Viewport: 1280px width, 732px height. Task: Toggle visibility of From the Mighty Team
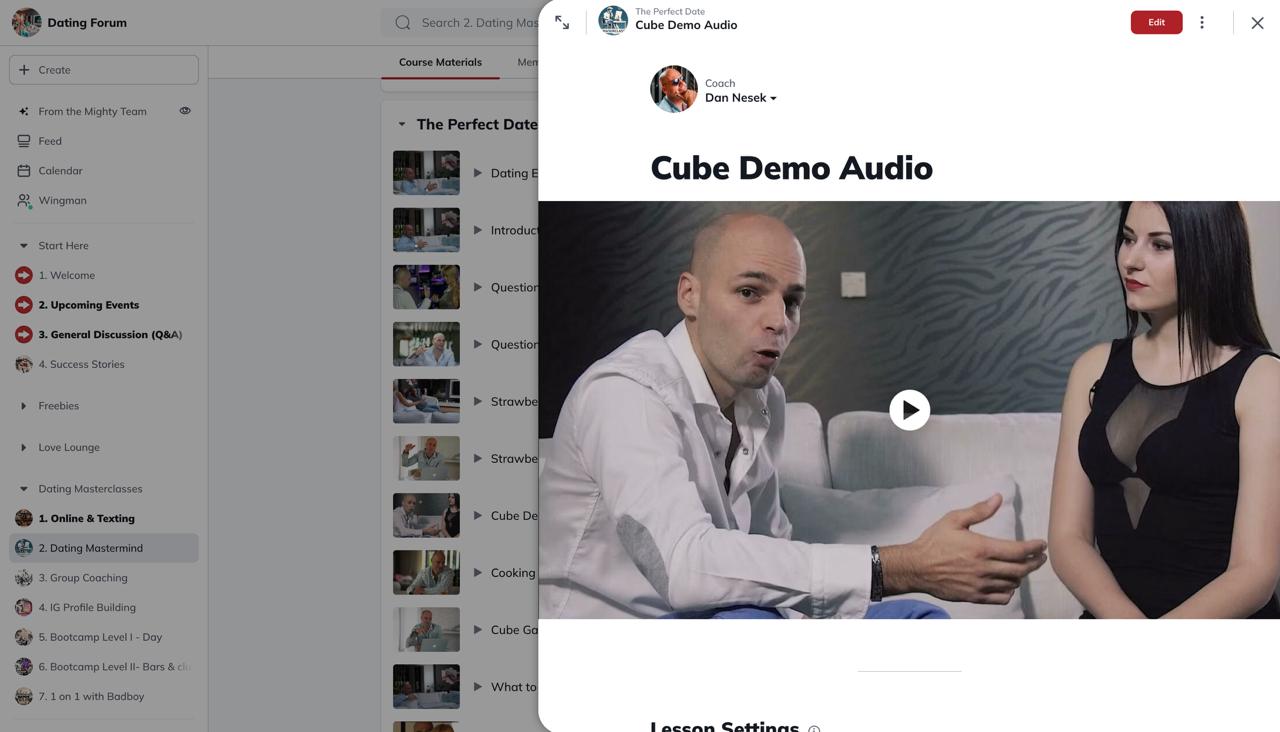(185, 111)
